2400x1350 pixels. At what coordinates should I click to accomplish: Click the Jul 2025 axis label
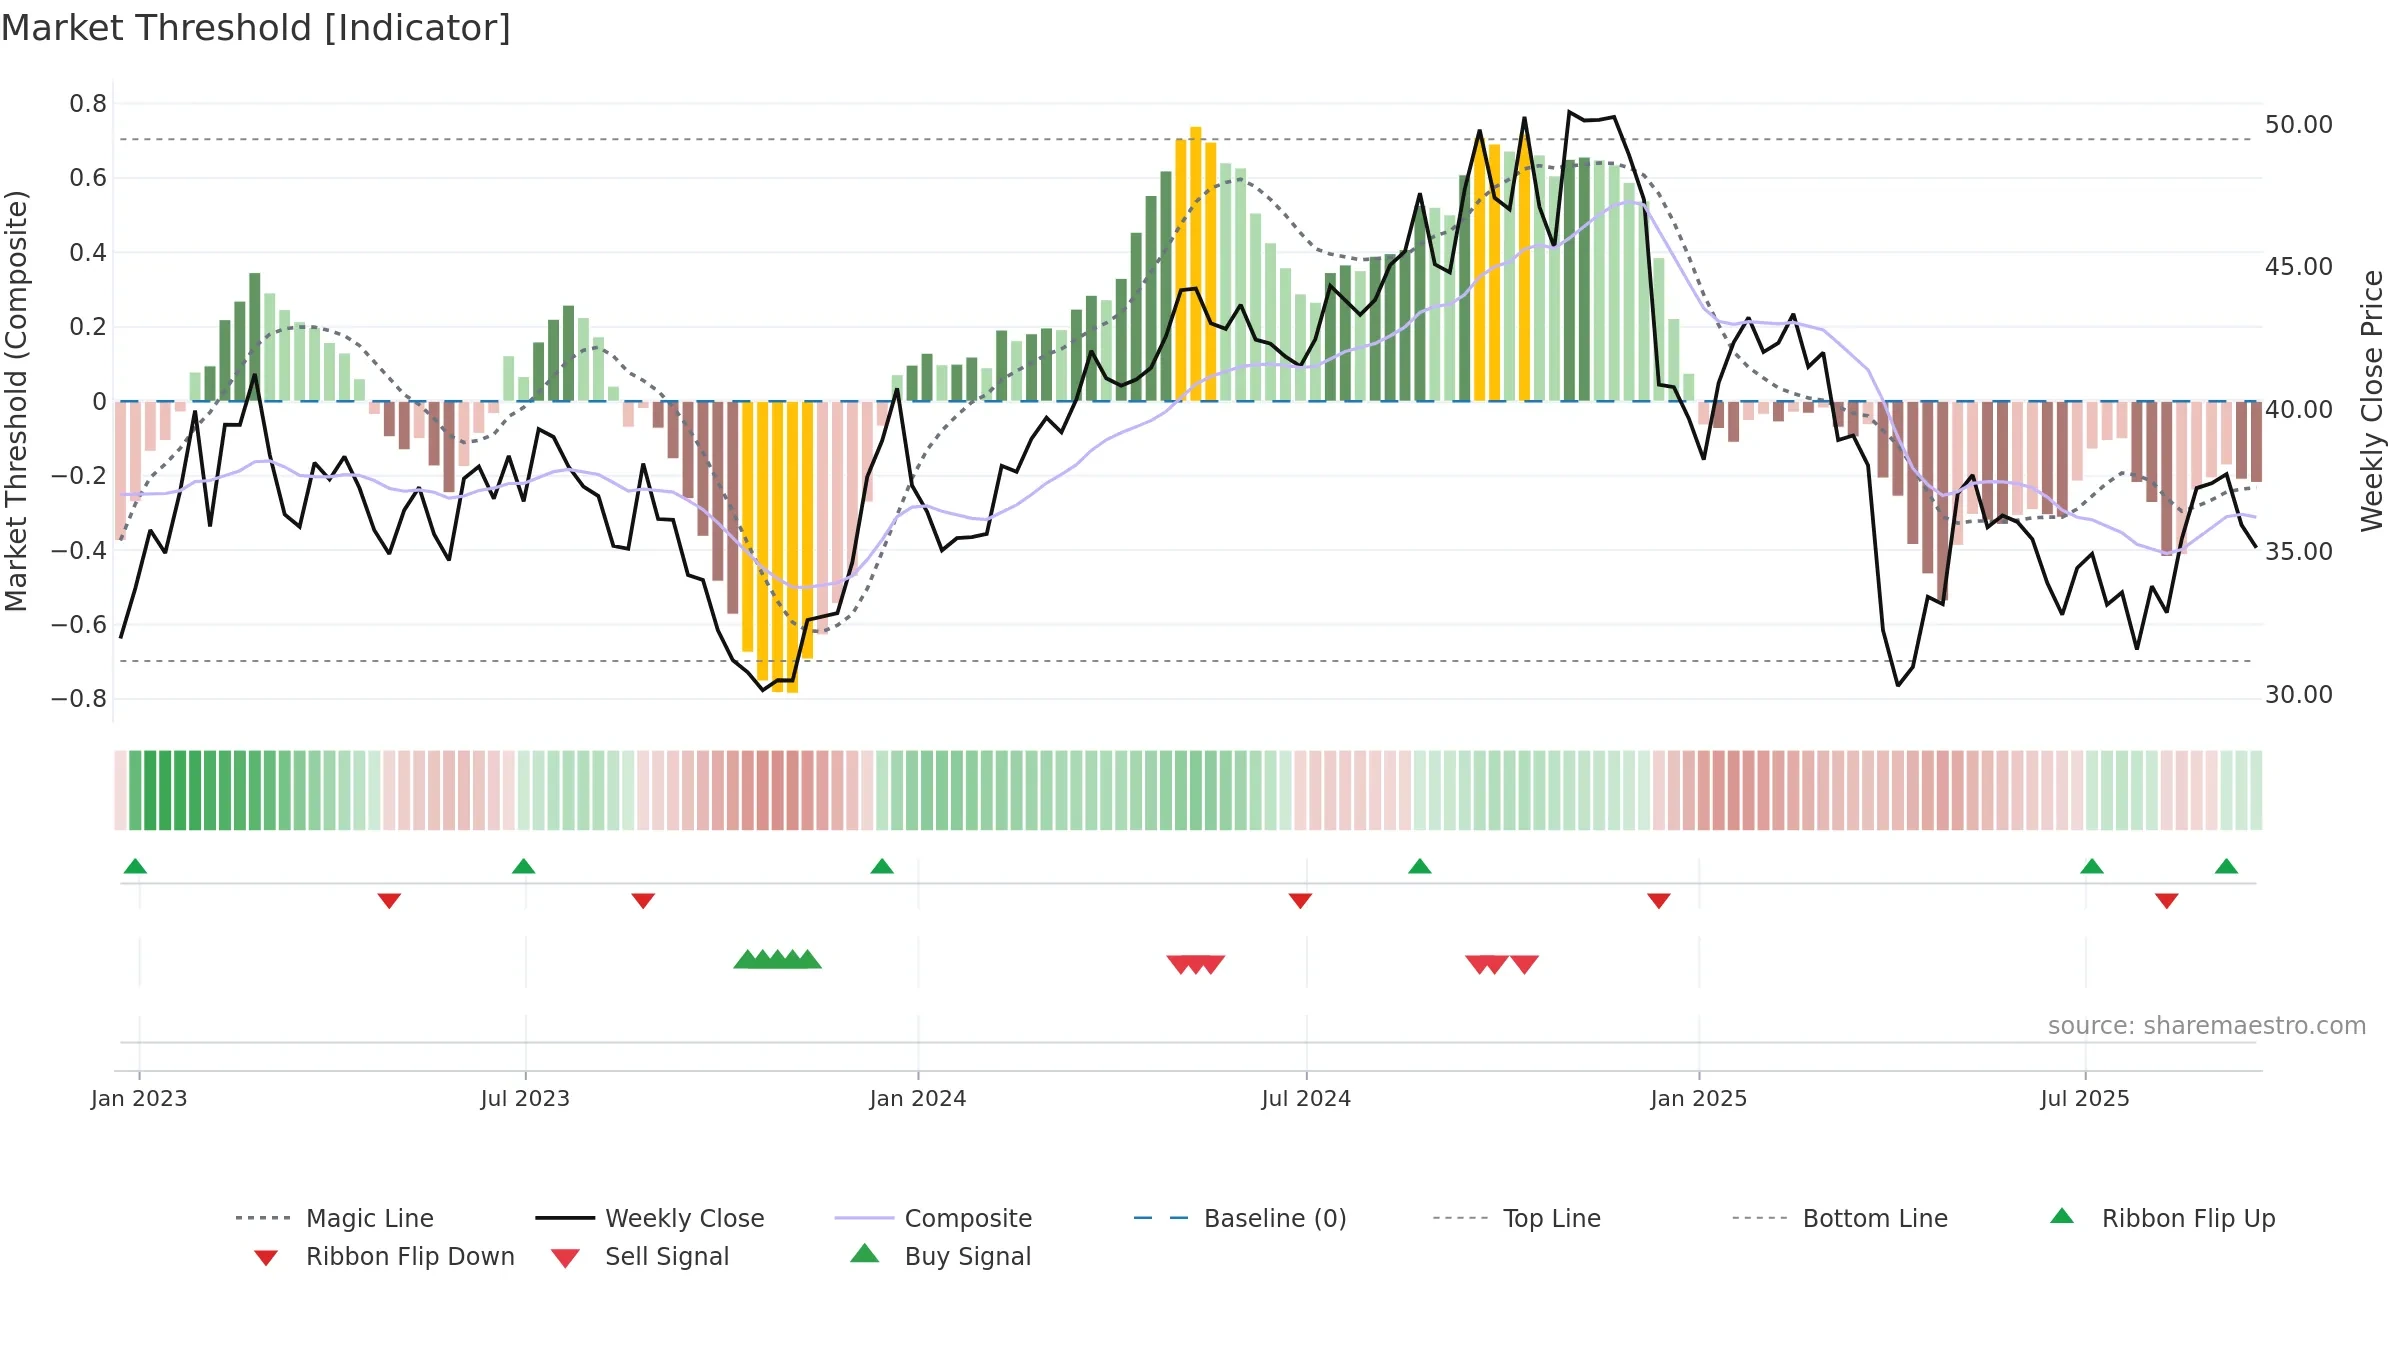pyautogui.click(x=2085, y=1098)
